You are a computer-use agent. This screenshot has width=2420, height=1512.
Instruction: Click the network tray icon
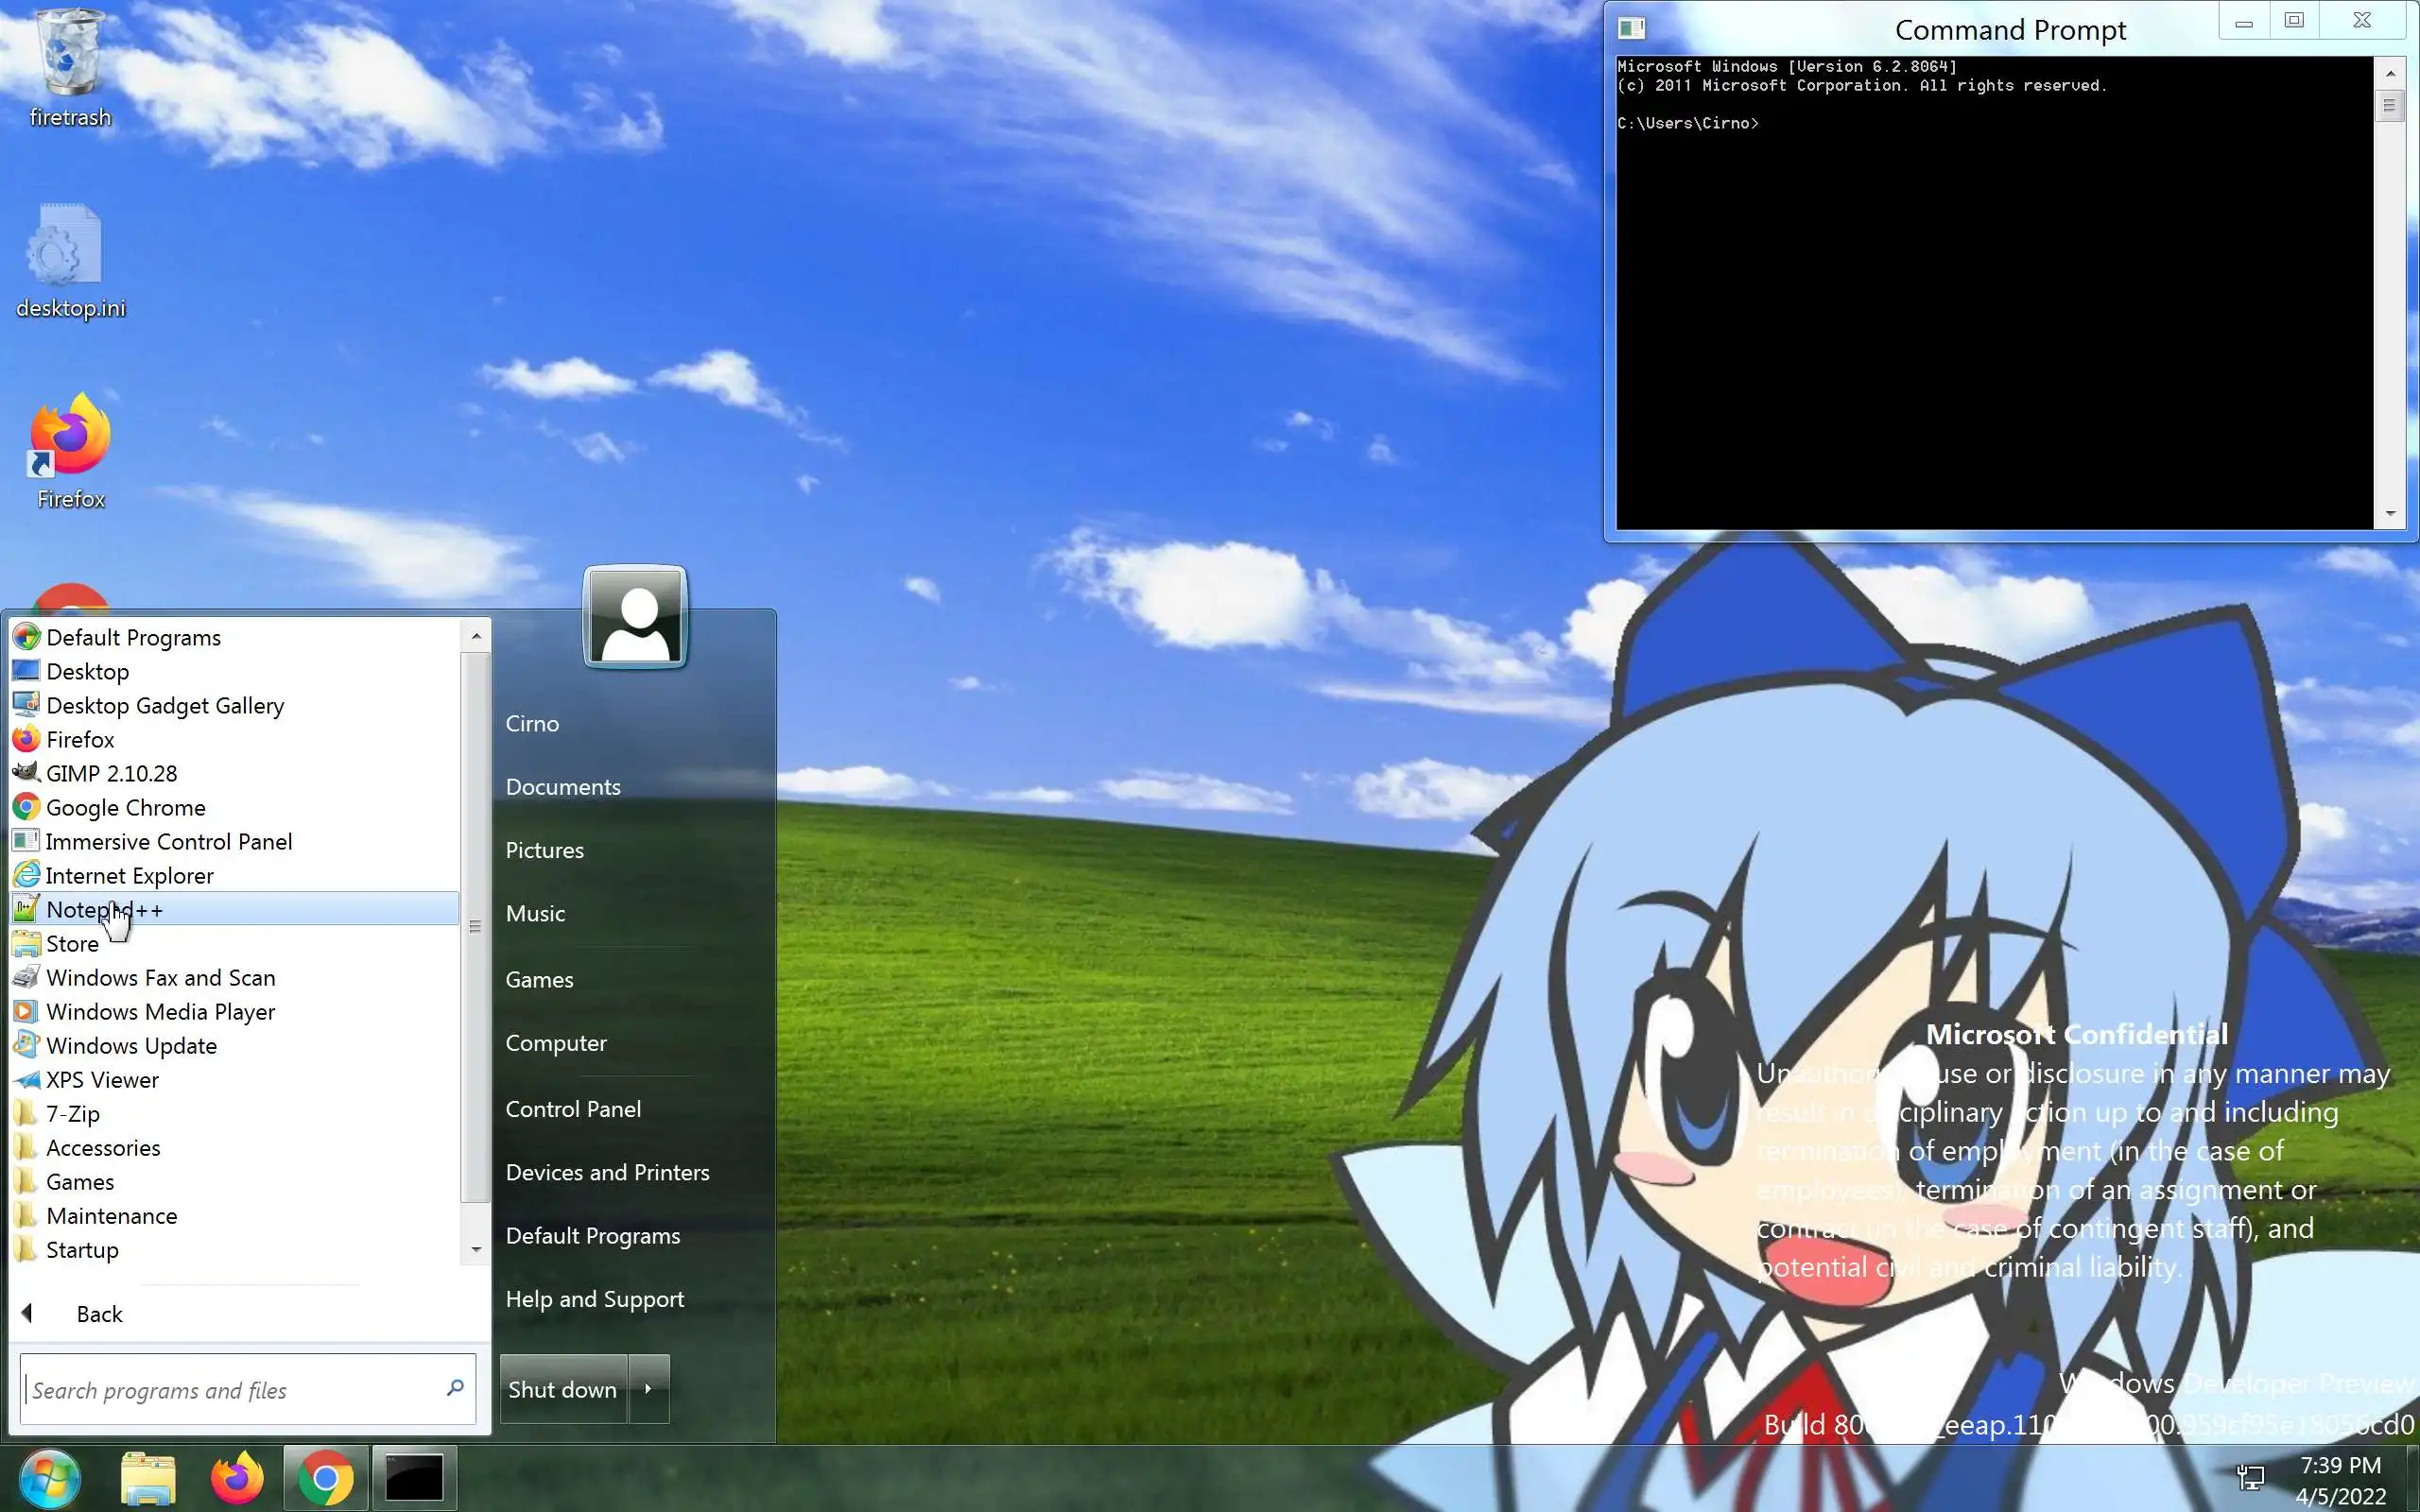point(2250,1477)
